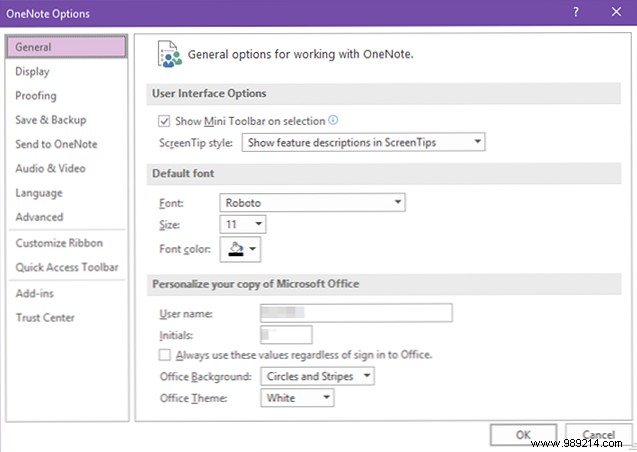This screenshot has height=452, width=637.
Task: Enable Always use these values checkbox
Action: [x=165, y=355]
